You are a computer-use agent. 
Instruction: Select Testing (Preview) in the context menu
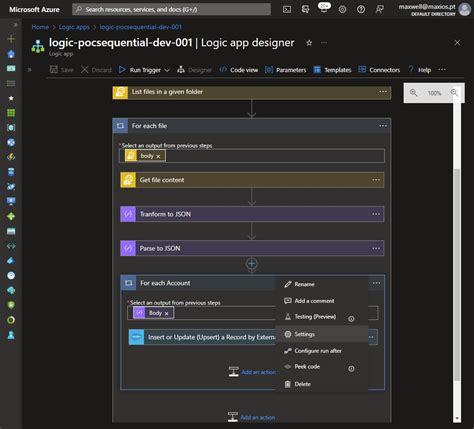(322, 317)
